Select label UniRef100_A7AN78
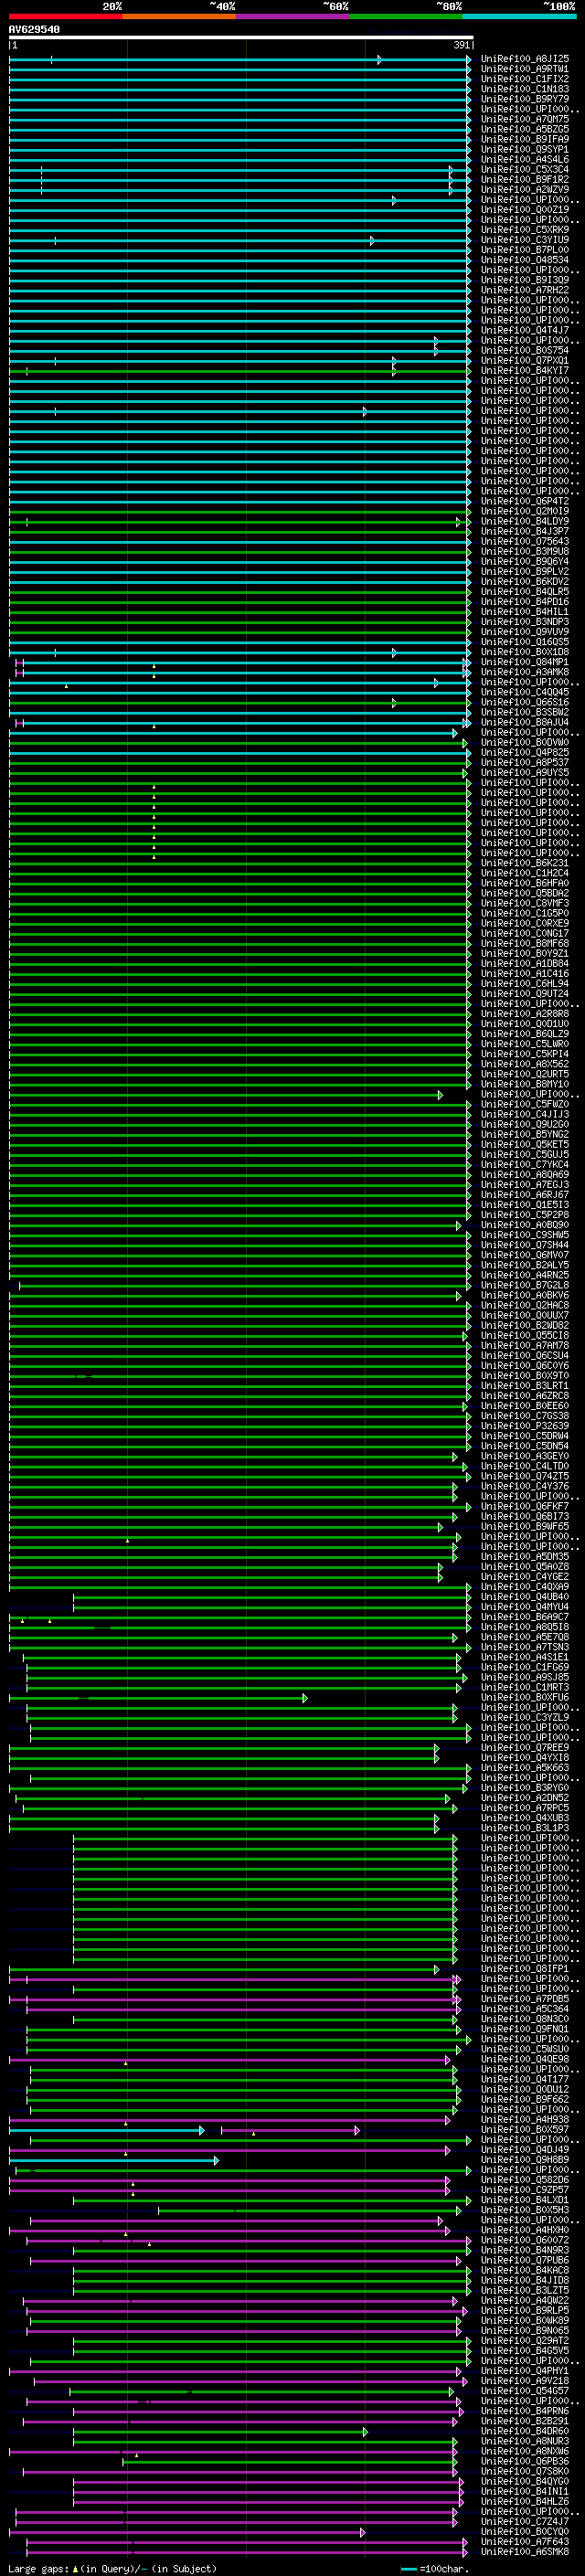 (525, 1346)
